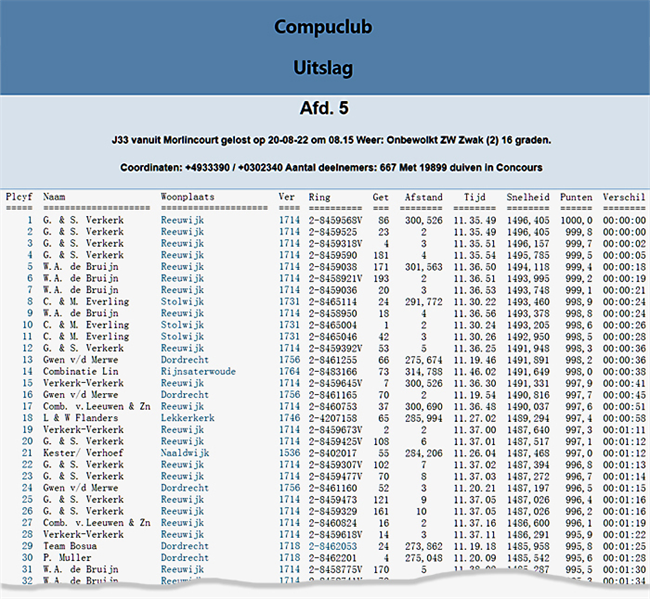Click the Uitslag heading in the banner

(x=324, y=68)
